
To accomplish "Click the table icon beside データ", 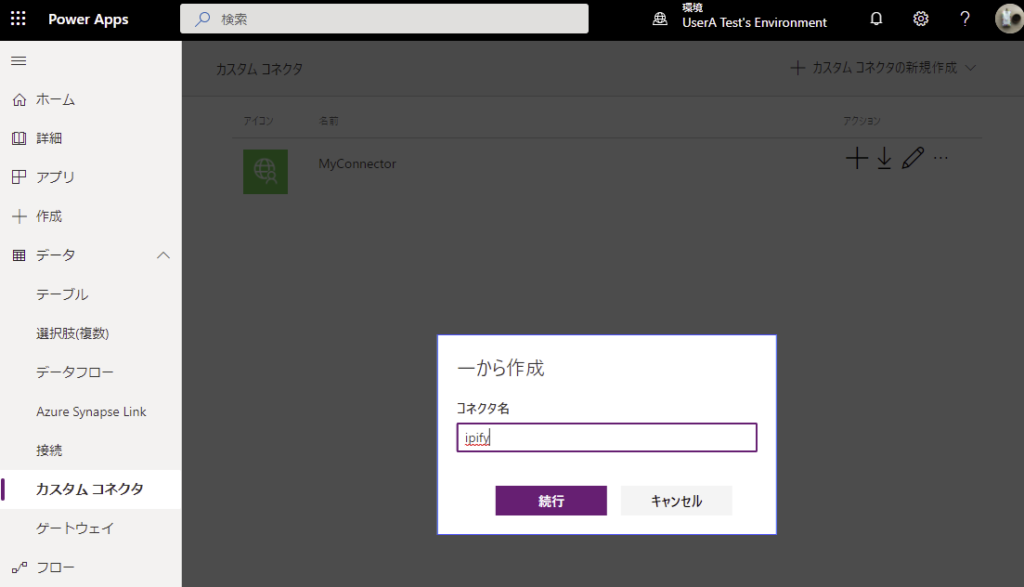I will click(20, 255).
